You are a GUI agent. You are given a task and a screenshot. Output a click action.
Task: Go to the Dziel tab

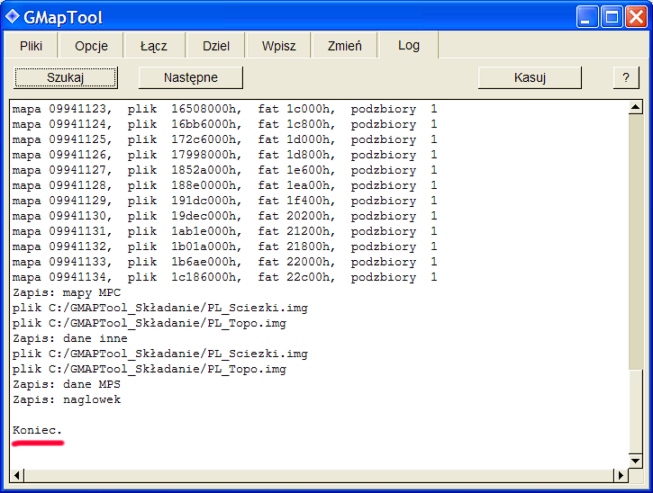pyautogui.click(x=216, y=46)
